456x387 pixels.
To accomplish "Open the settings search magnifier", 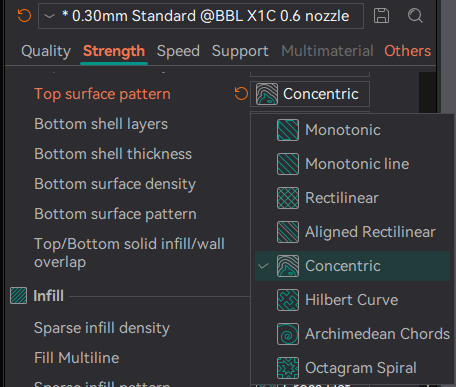I will point(415,16).
